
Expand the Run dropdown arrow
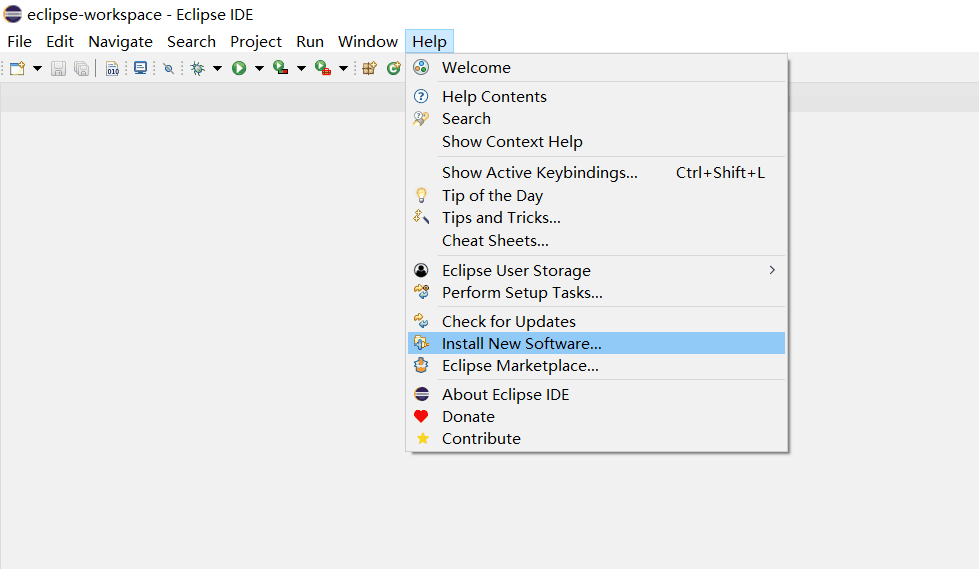[x=259, y=68]
